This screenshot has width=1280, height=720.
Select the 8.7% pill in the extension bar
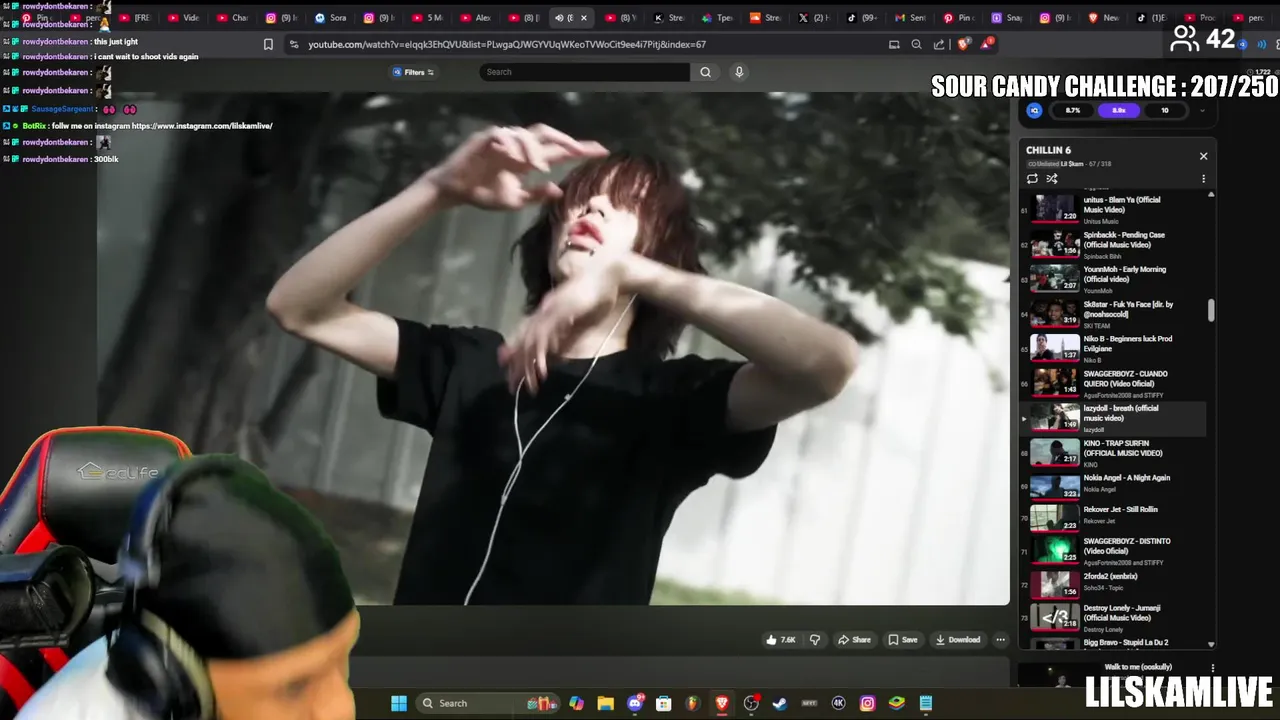pos(1073,111)
